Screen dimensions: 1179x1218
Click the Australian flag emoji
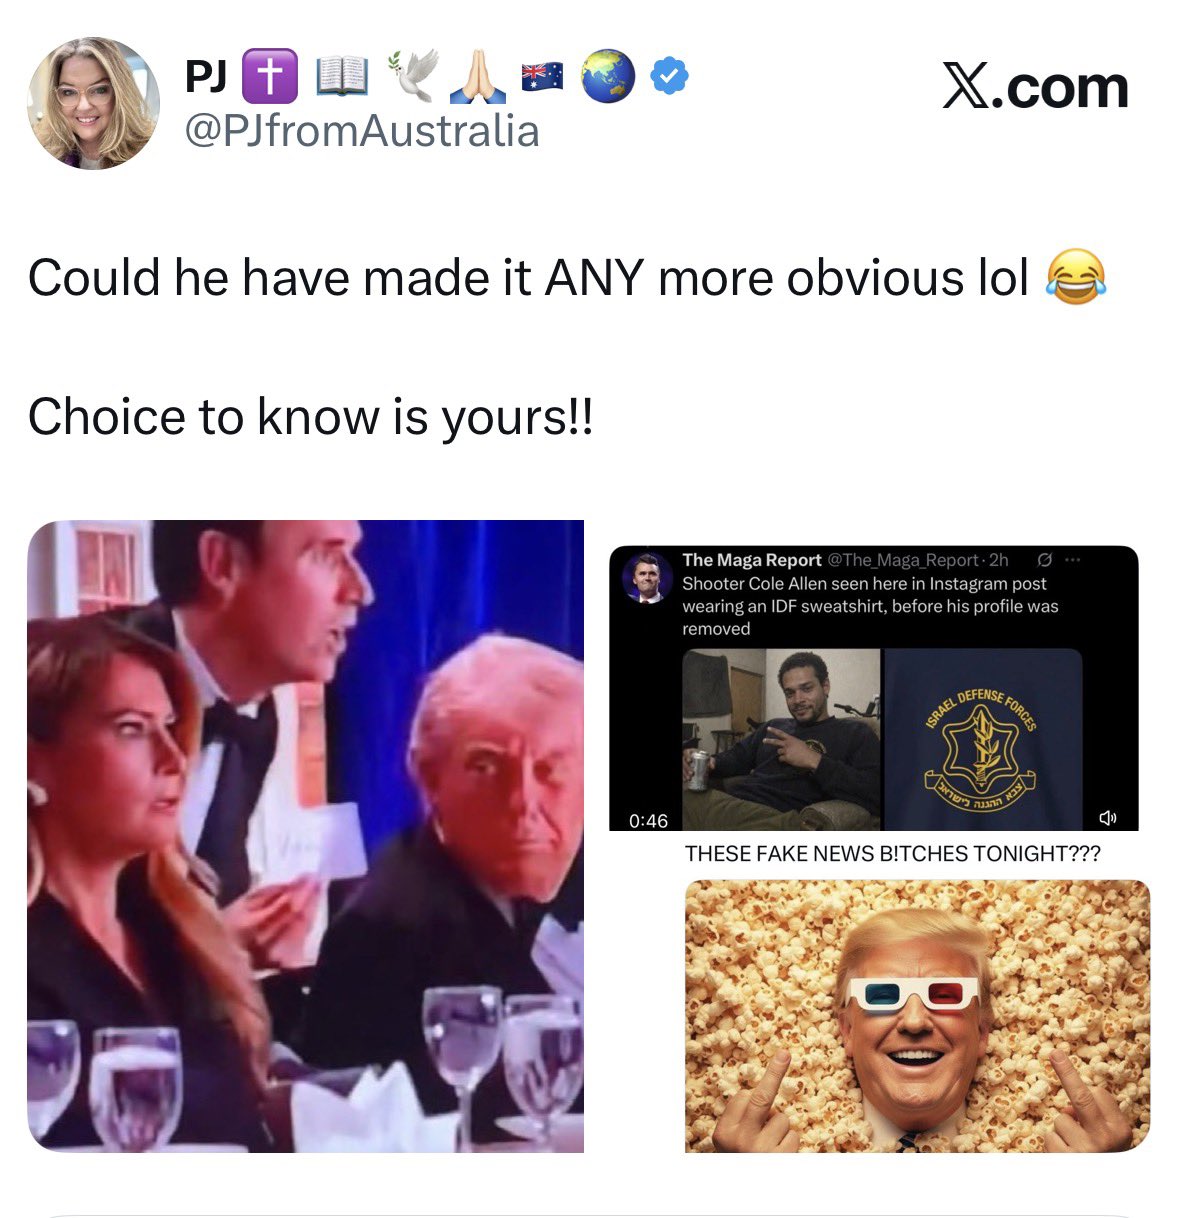(542, 76)
